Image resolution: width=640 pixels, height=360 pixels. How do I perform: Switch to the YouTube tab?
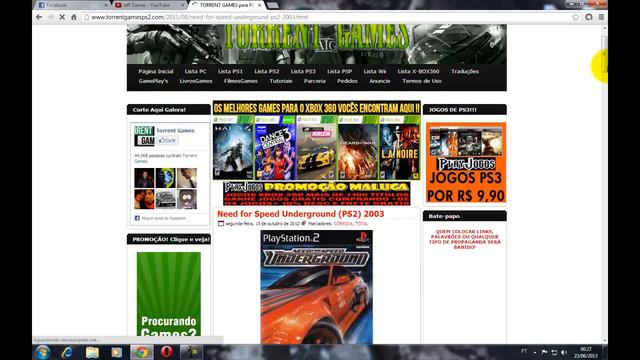(x=149, y=5)
